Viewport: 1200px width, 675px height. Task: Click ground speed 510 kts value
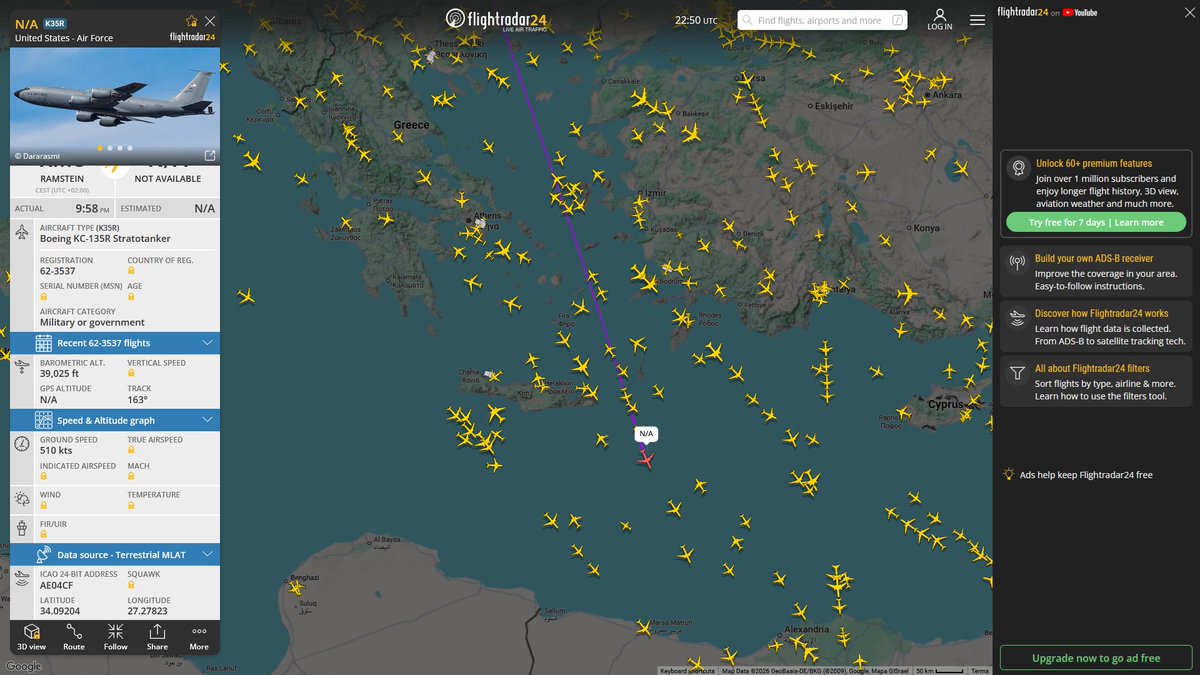point(57,451)
